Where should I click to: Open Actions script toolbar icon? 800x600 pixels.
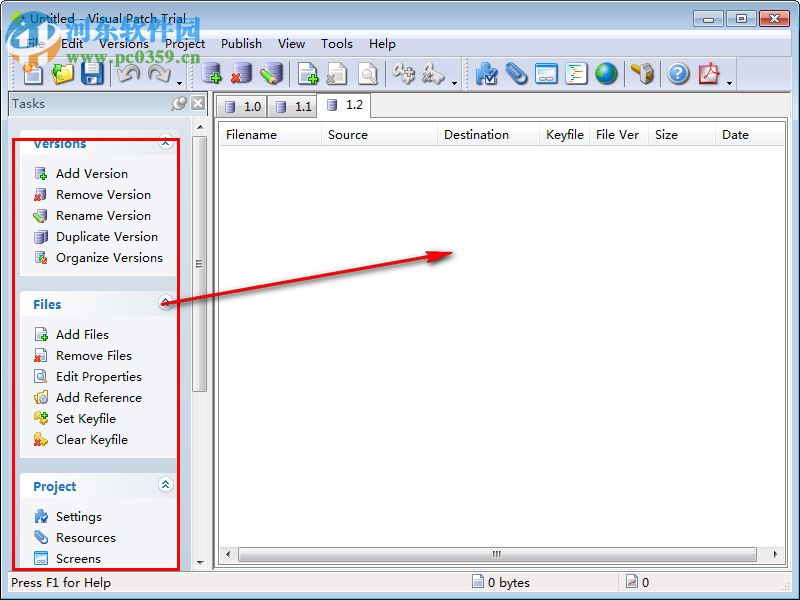click(x=576, y=74)
